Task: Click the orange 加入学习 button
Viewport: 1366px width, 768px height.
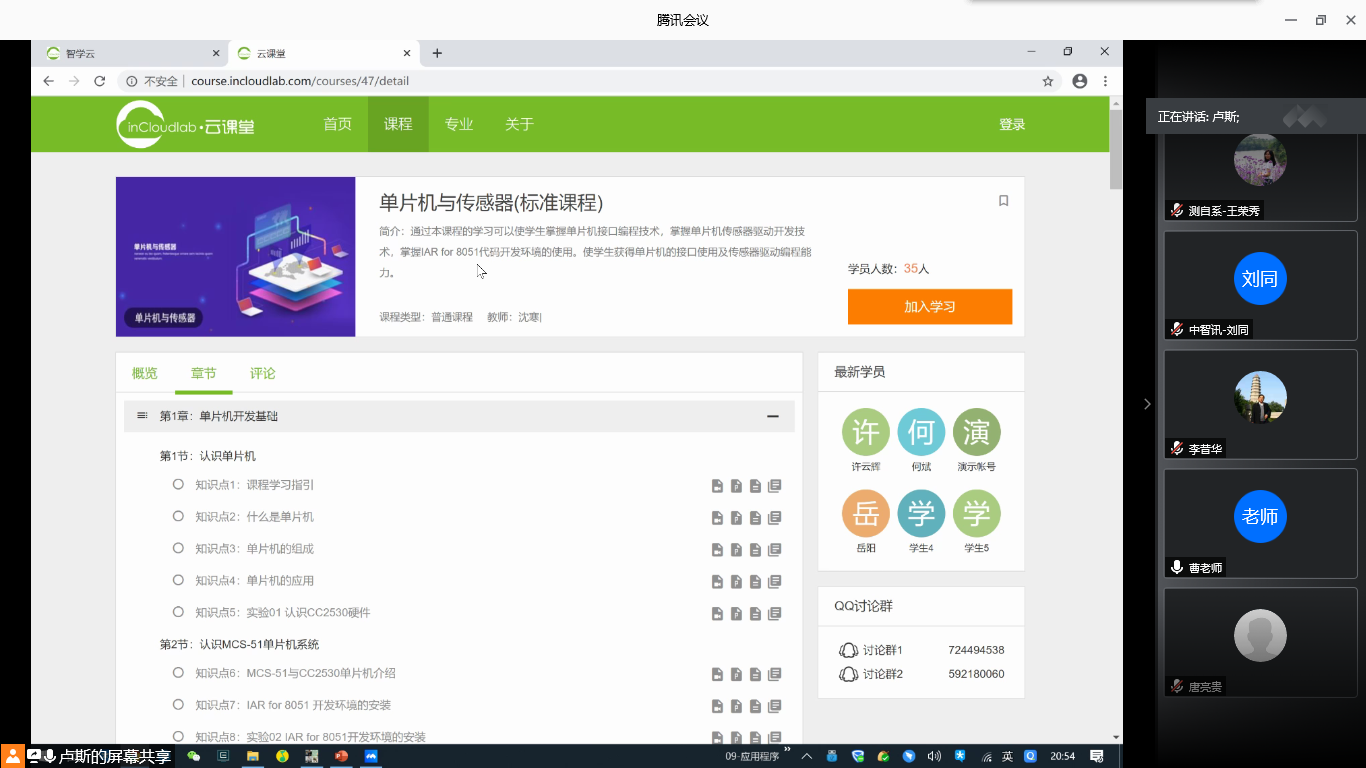Action: [x=929, y=307]
